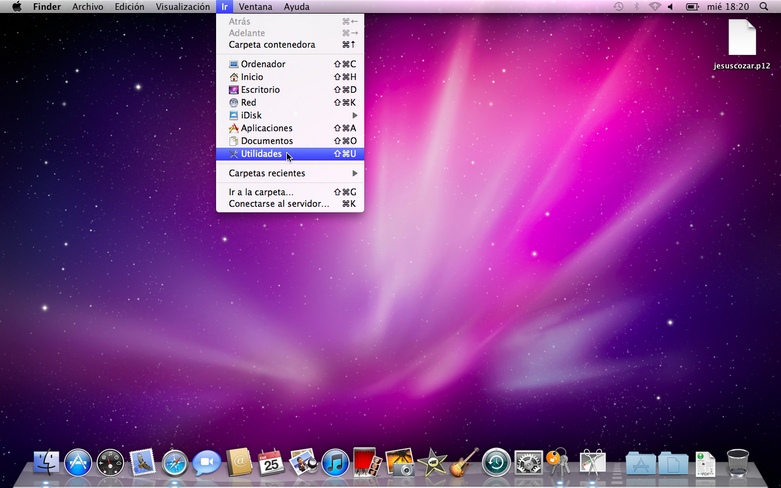
Task: Launch iMovie star icon in the Dock
Action: pos(432,463)
